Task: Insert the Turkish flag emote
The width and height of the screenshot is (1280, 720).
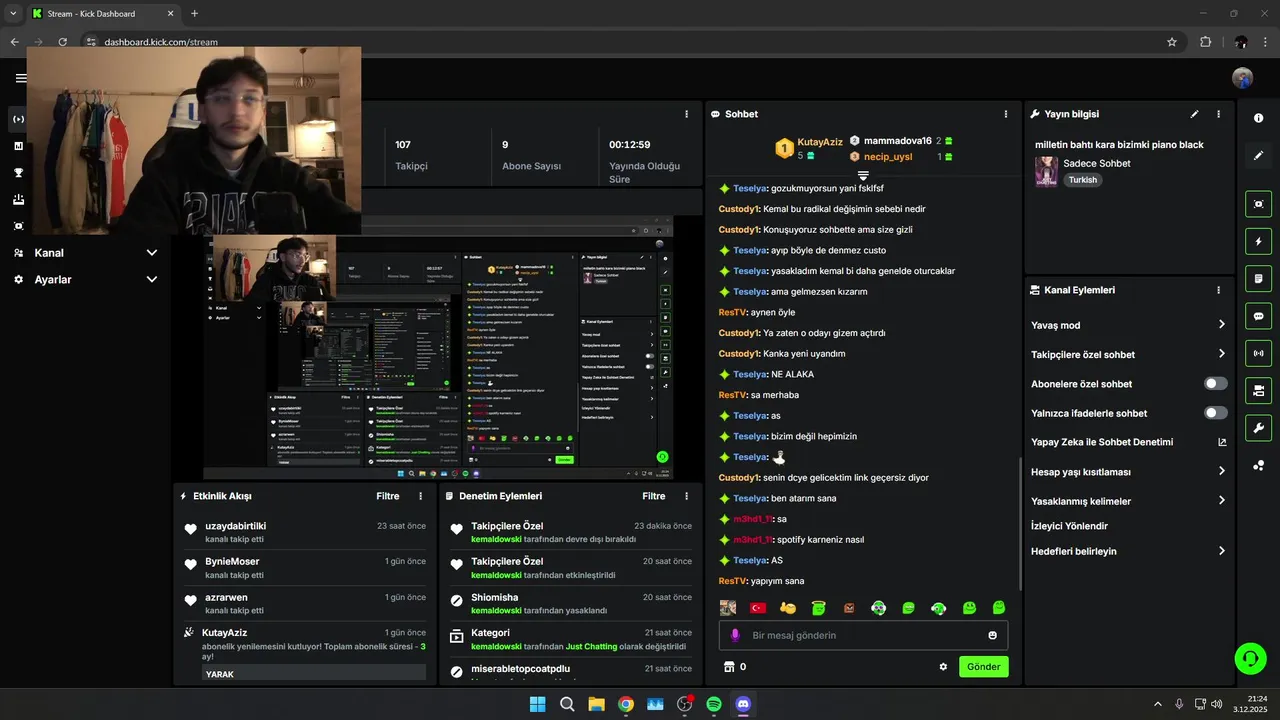Action: click(x=758, y=608)
